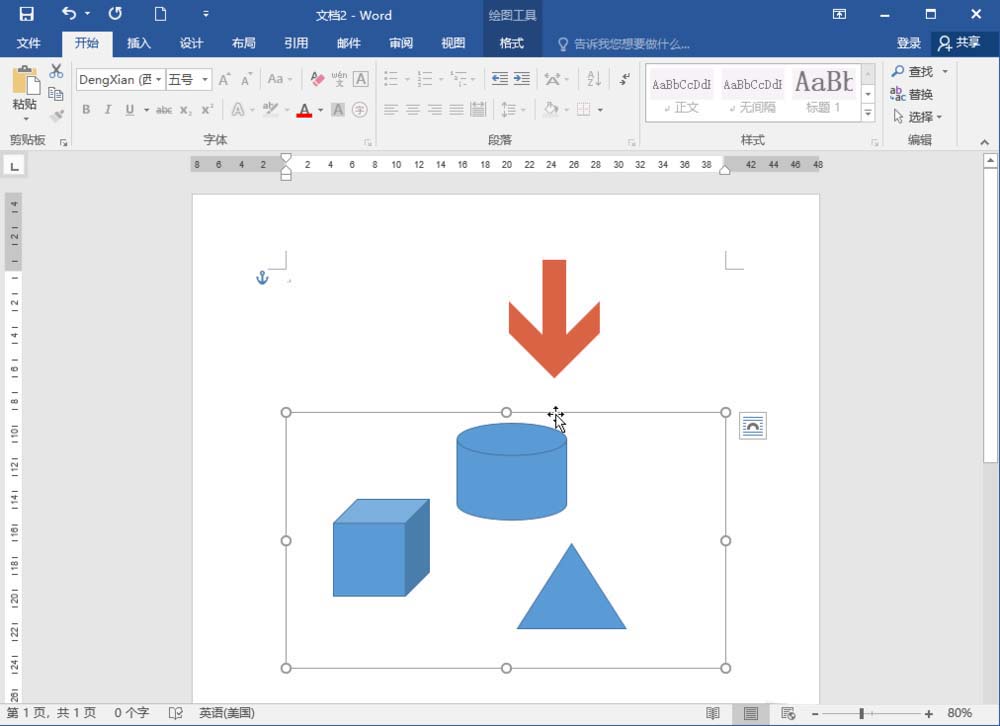Toggle underline formatting
The width and height of the screenshot is (1000, 726).
pos(127,108)
